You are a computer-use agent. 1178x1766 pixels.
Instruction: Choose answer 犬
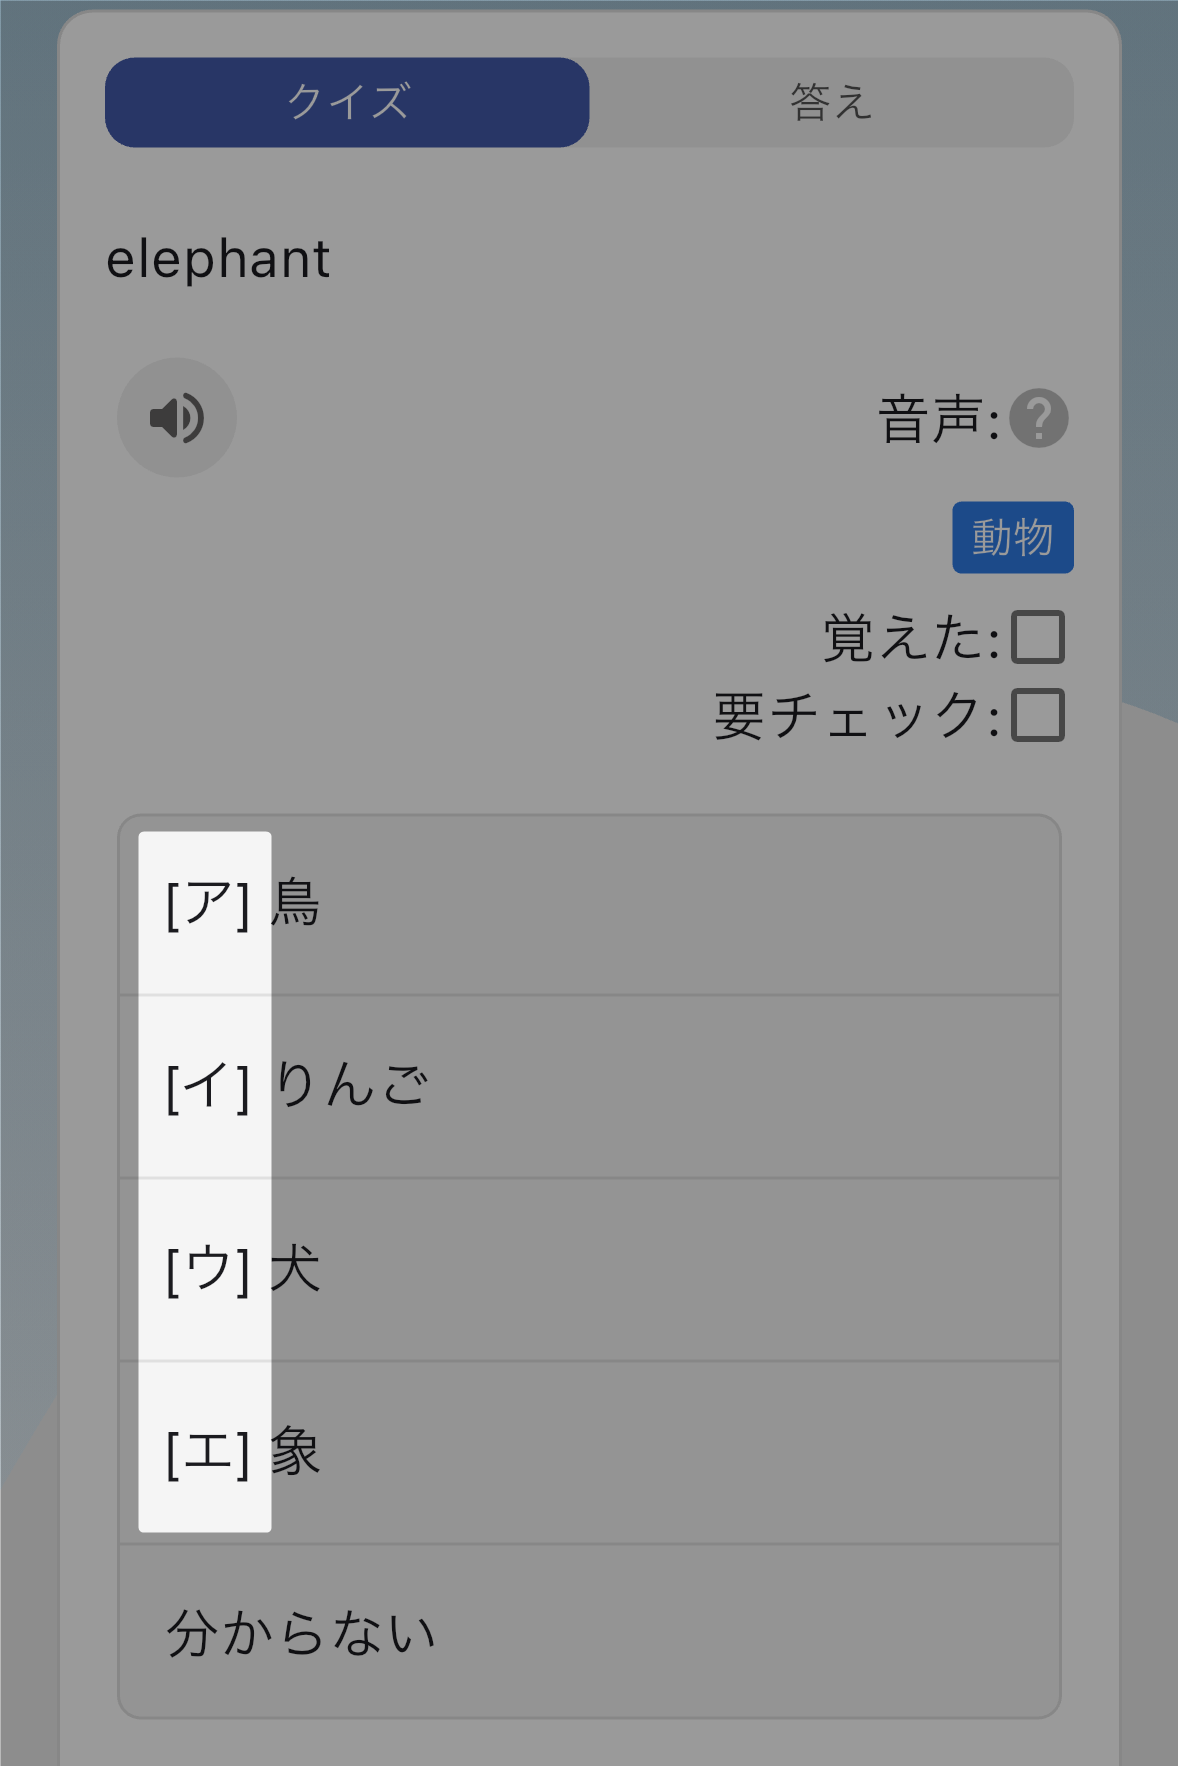pos(590,1270)
